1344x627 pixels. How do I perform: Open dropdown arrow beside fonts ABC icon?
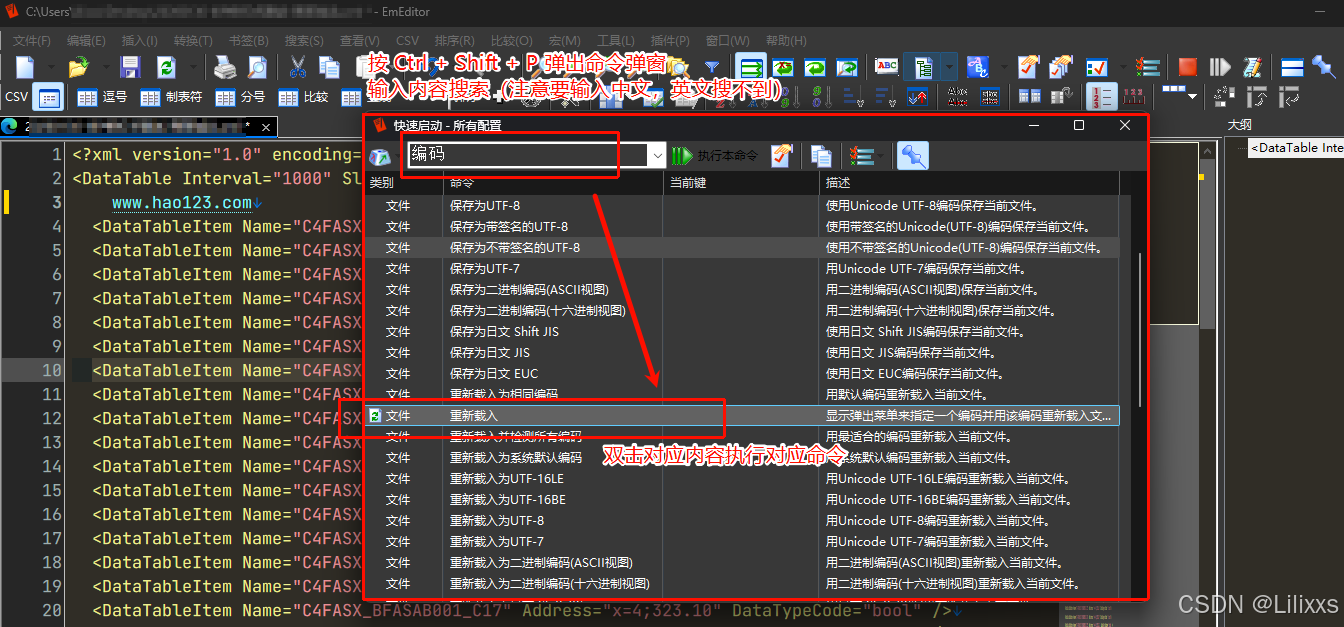tap(1004, 67)
